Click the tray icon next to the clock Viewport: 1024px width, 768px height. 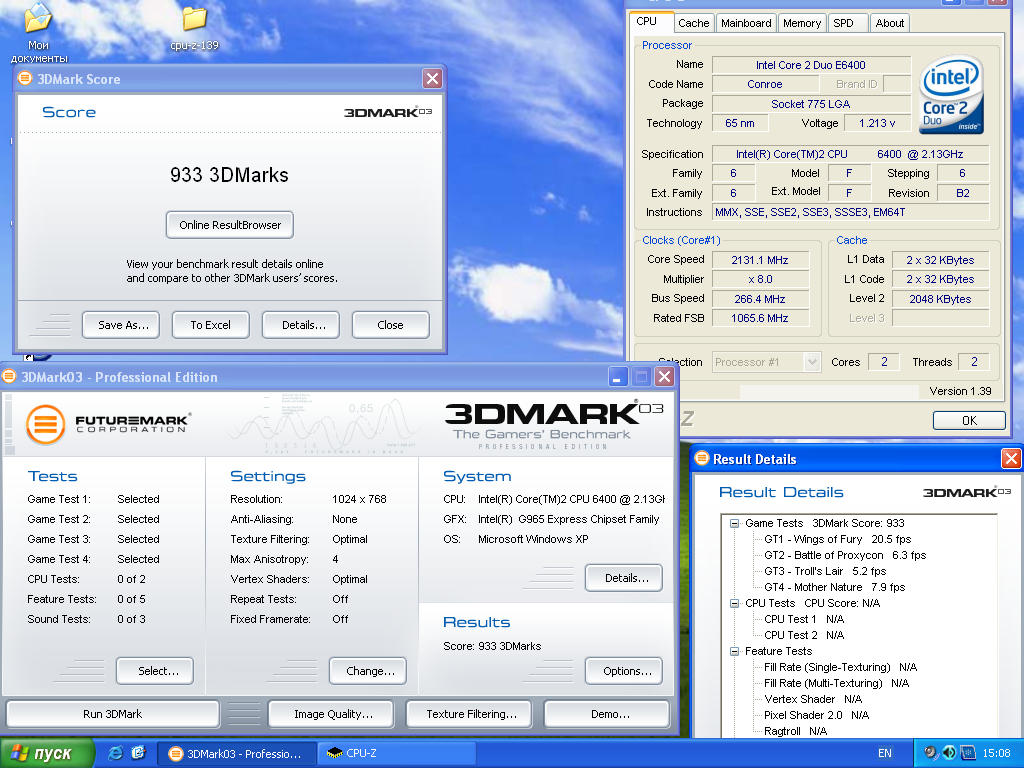click(x=967, y=753)
